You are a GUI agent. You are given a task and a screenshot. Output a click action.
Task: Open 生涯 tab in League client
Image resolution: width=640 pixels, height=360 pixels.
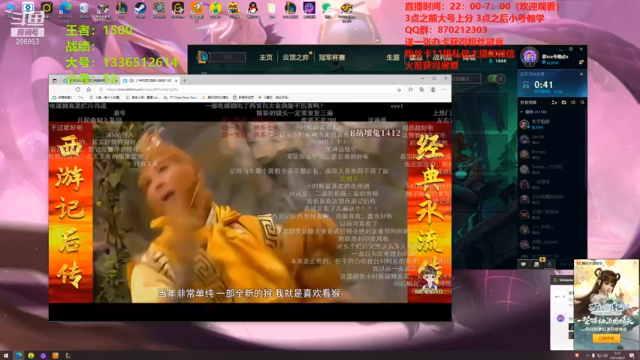[393, 58]
